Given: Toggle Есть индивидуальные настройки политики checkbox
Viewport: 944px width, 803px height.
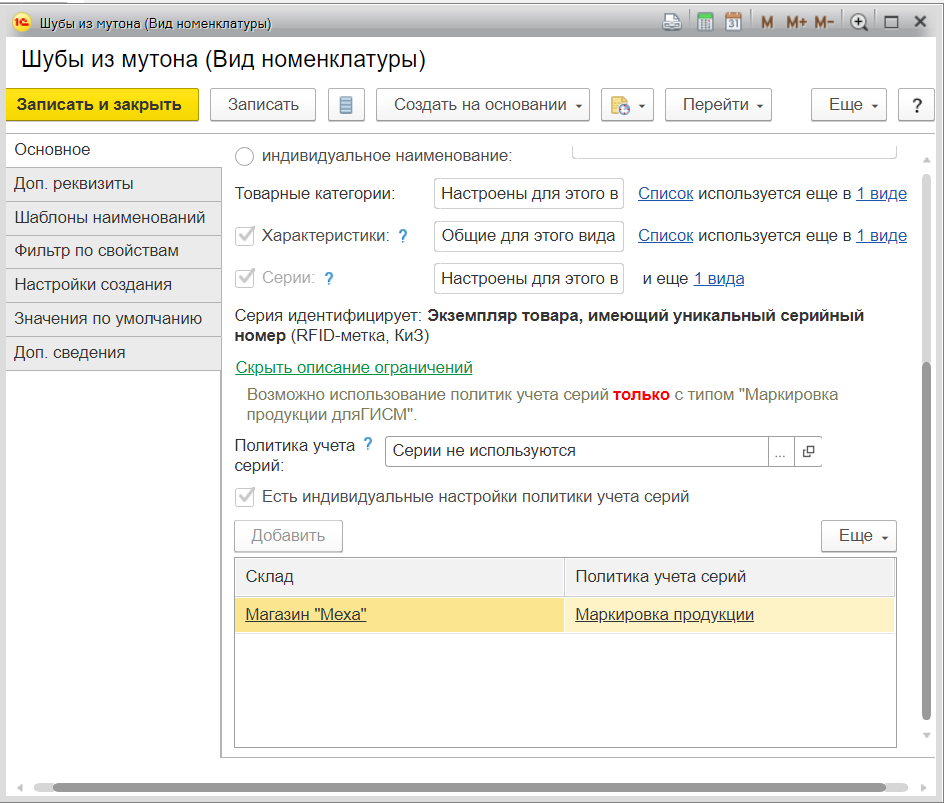Looking at the screenshot, I should (x=244, y=496).
